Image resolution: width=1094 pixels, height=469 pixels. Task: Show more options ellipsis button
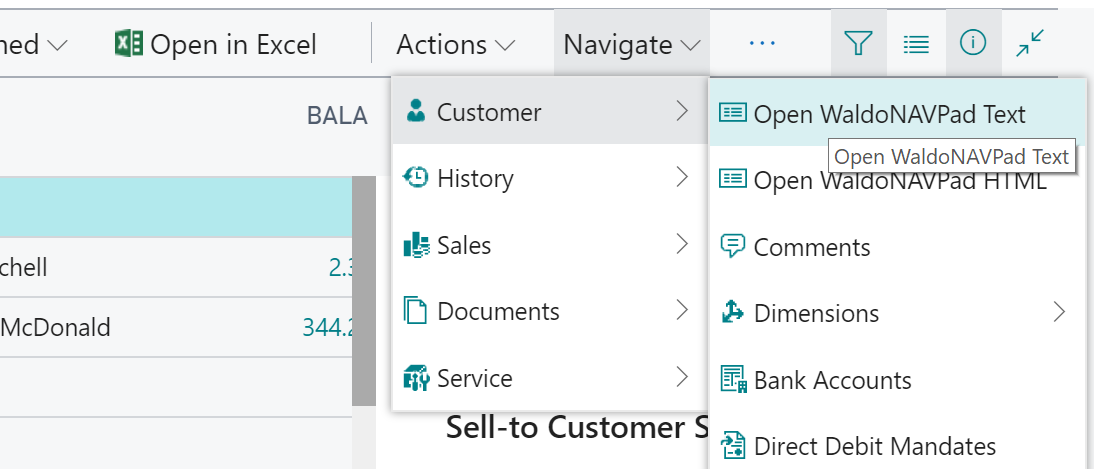pos(762,43)
